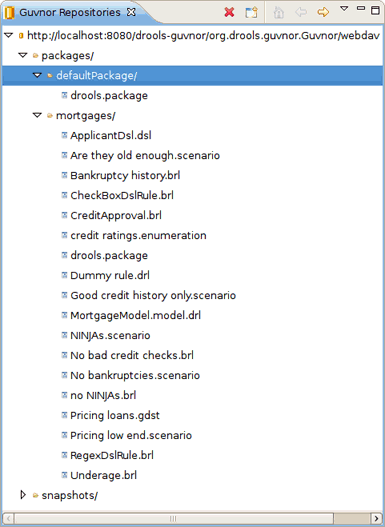
Task: Click file icon beside NINJAs.scenario
Action: 64,335
